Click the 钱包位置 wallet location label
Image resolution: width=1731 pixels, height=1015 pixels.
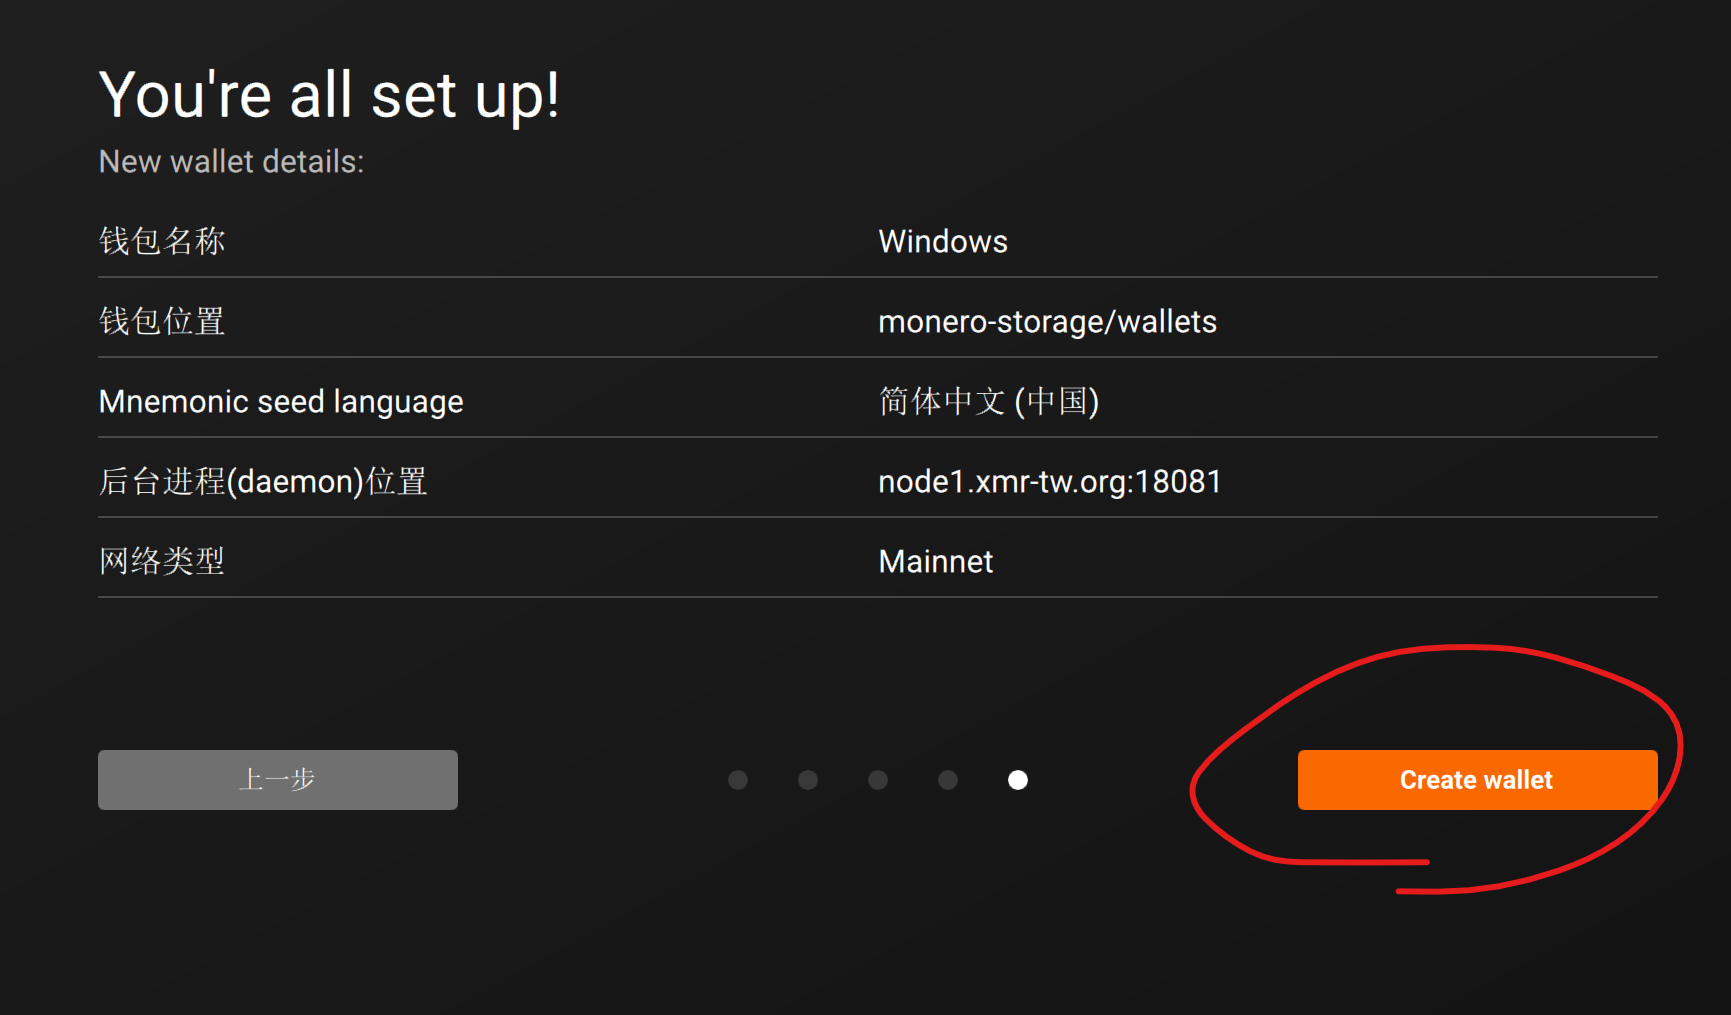pyautogui.click(x=162, y=321)
